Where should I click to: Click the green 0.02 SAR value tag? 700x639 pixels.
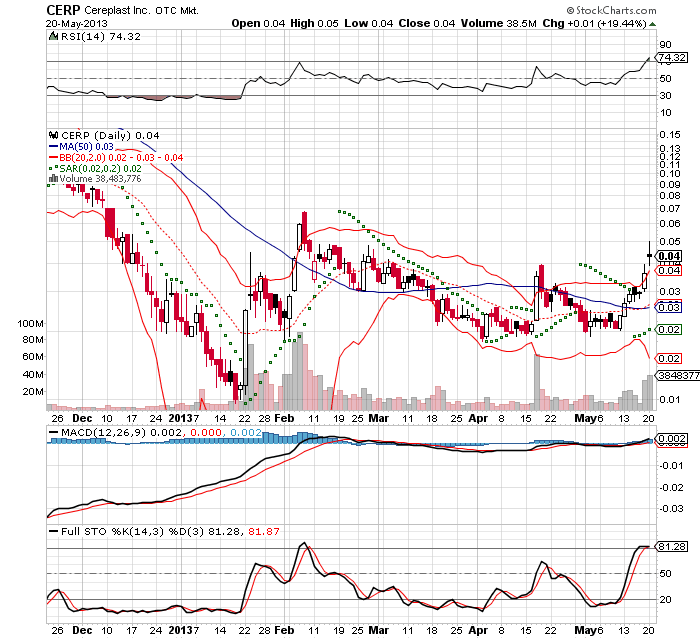[x=669, y=330]
